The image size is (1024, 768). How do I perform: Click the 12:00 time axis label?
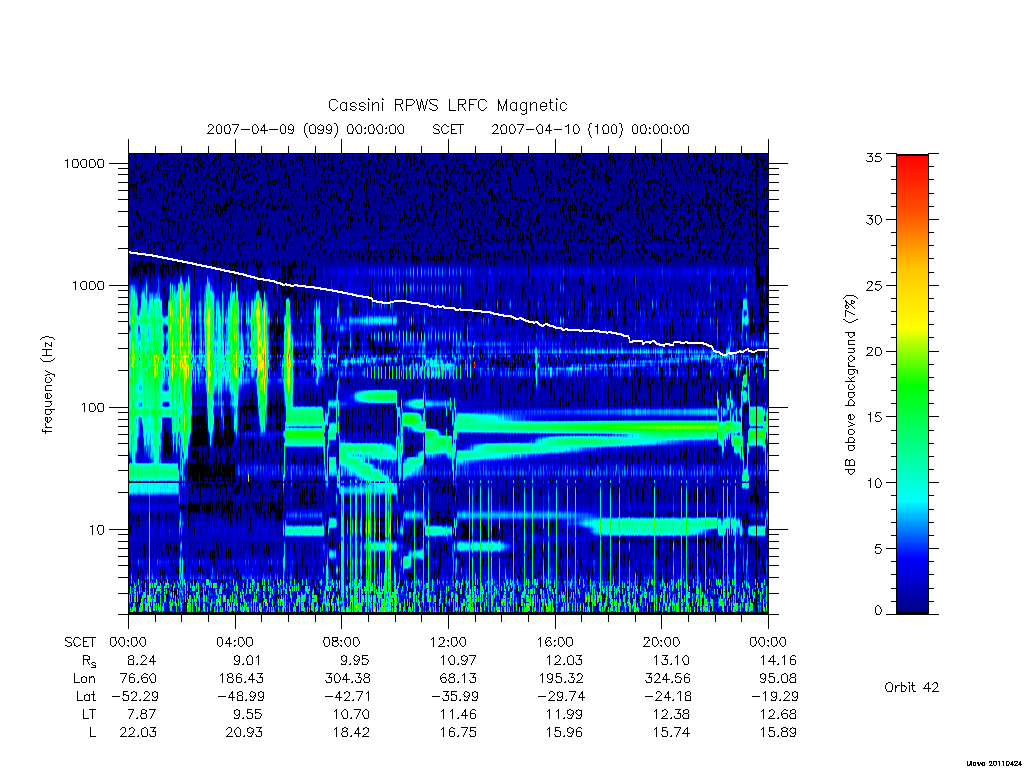pos(448,642)
